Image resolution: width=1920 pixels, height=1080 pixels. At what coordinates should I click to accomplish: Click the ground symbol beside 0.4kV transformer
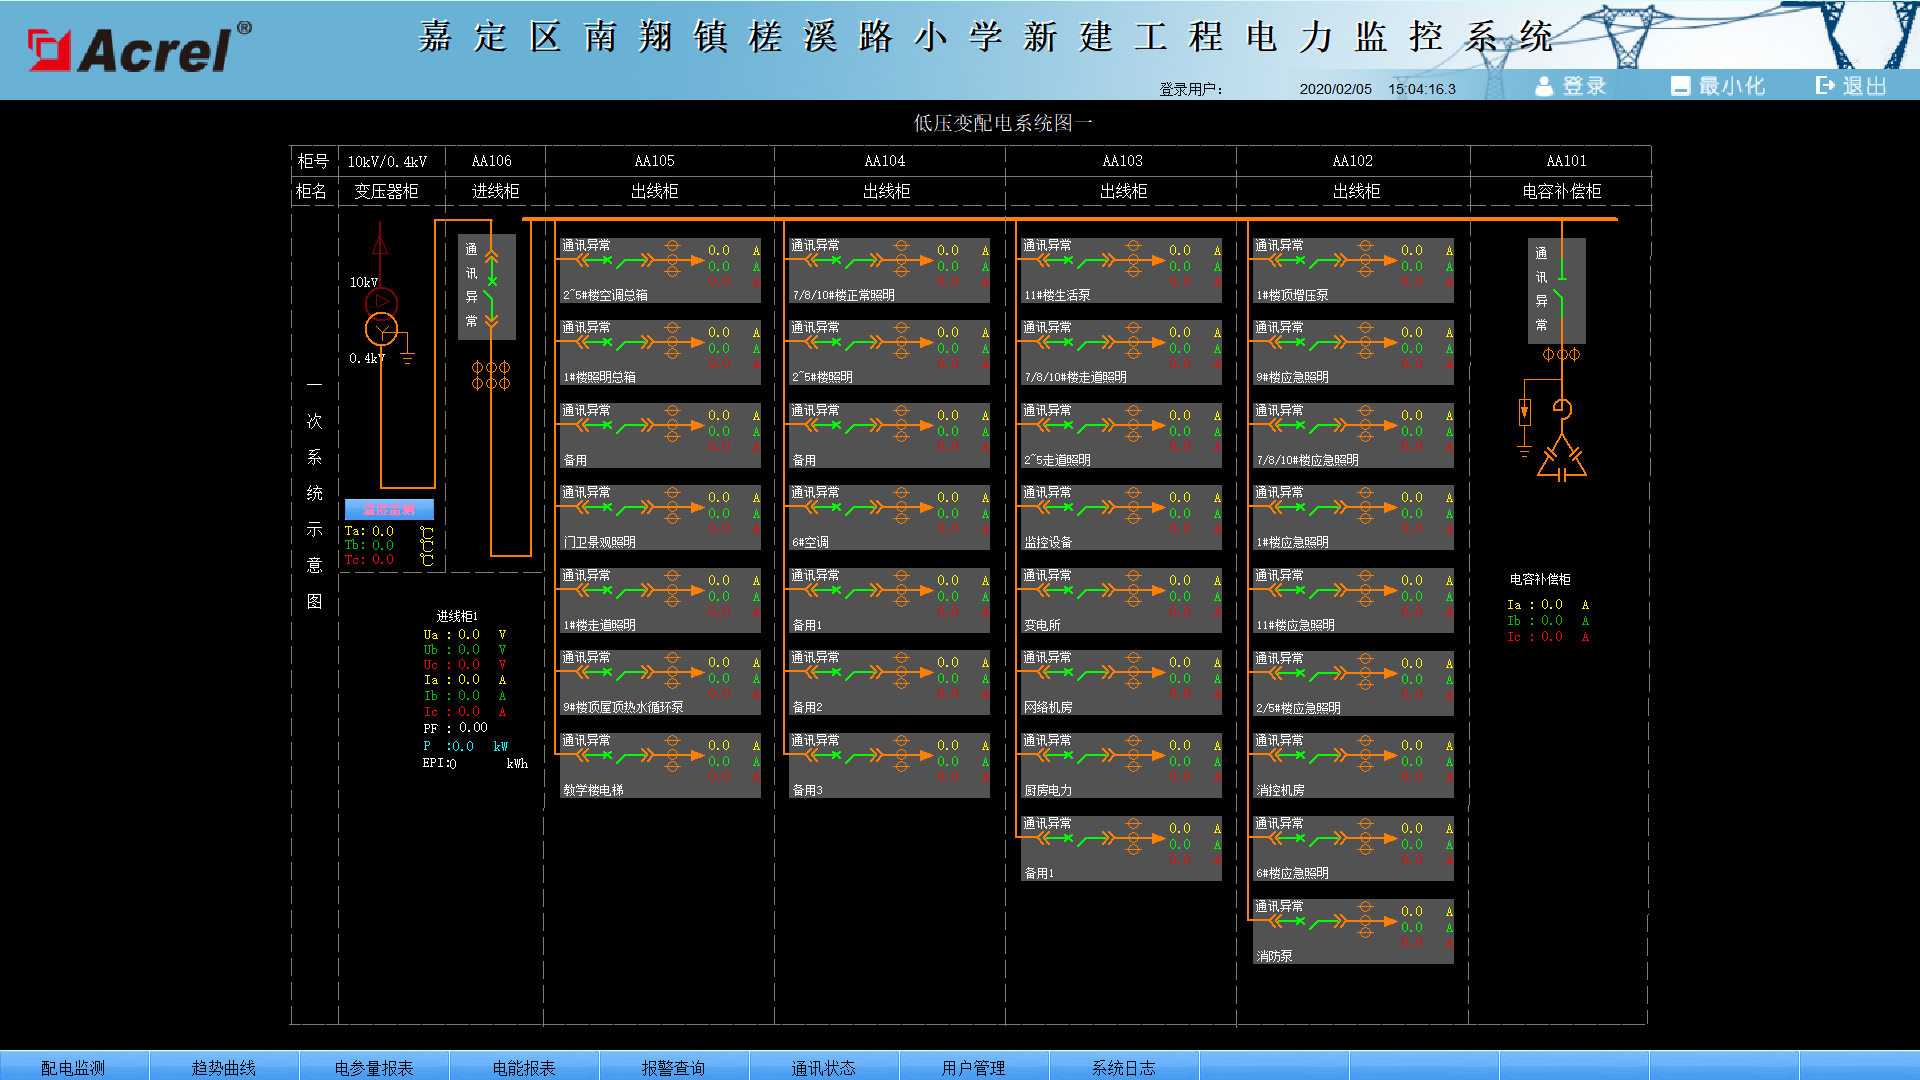(x=407, y=357)
